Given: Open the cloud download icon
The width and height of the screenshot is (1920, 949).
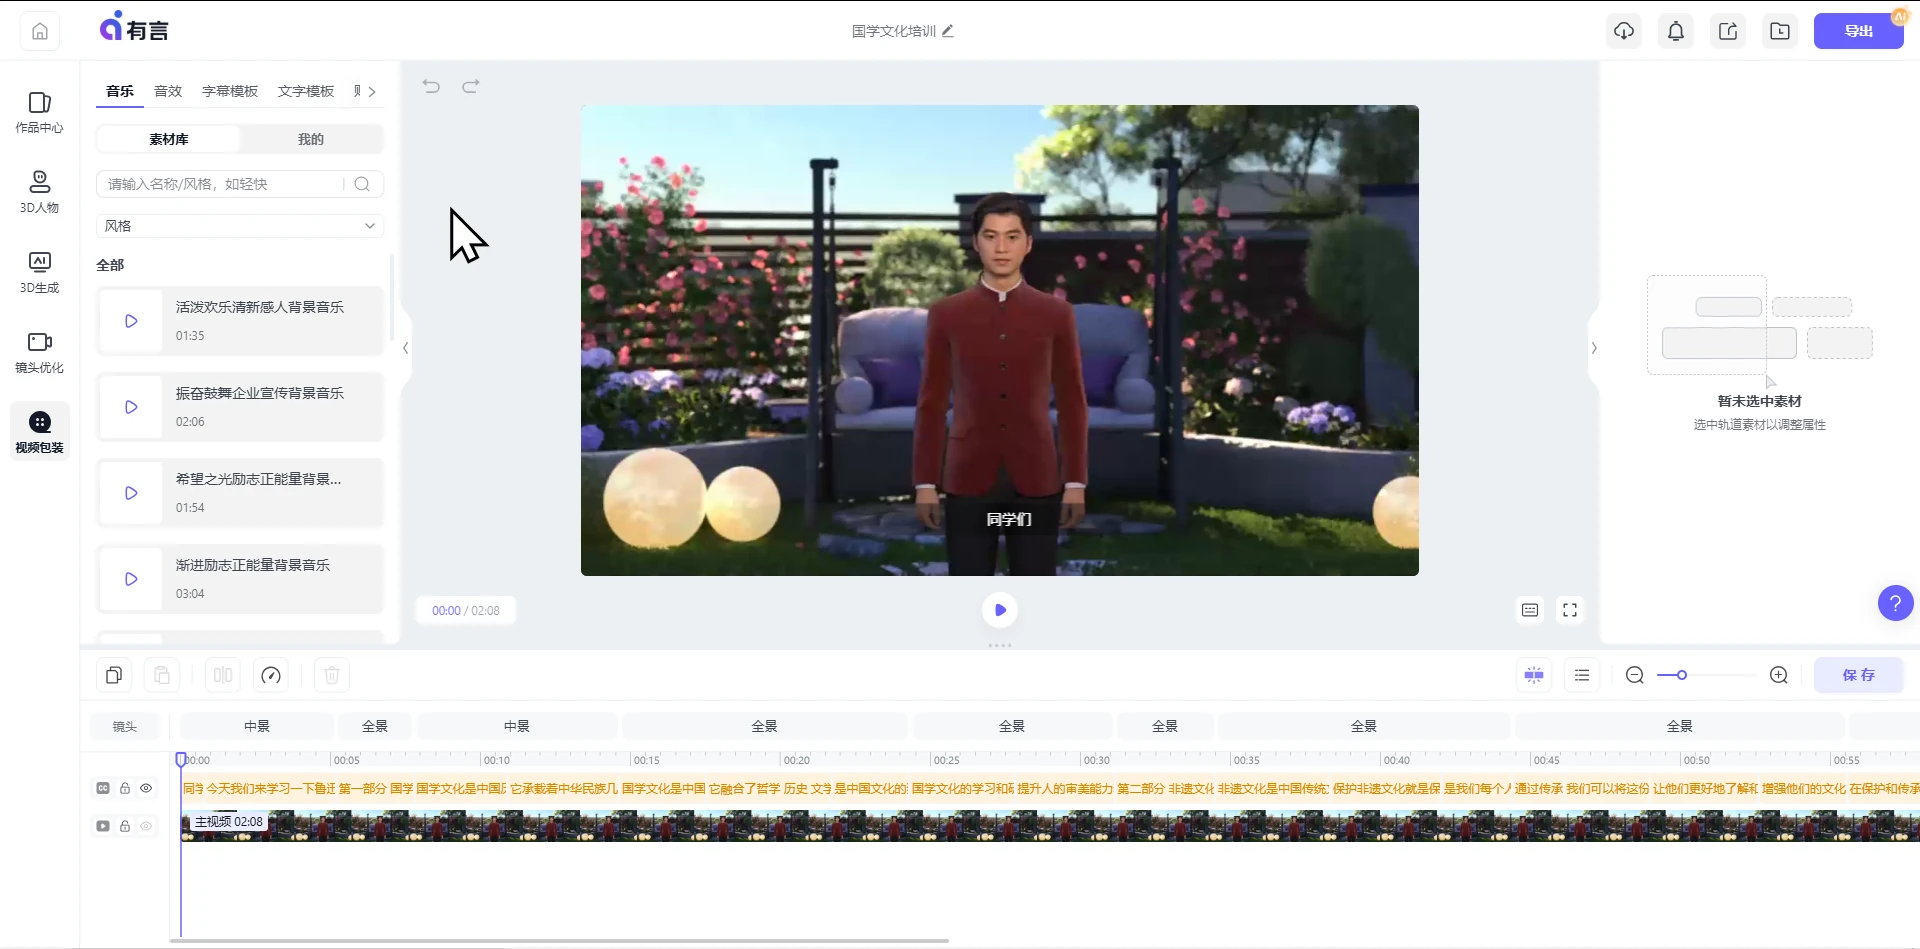Looking at the screenshot, I should (1624, 31).
